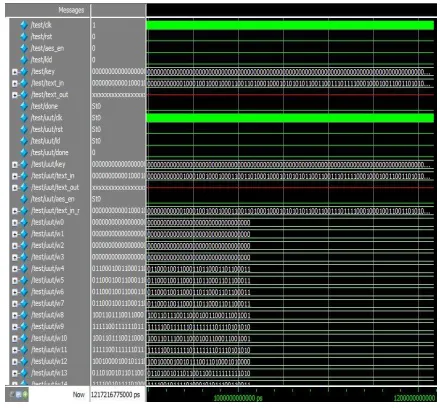Expand the /test/text_out bus
Viewport: 440px width, 408px height.
(15, 95)
